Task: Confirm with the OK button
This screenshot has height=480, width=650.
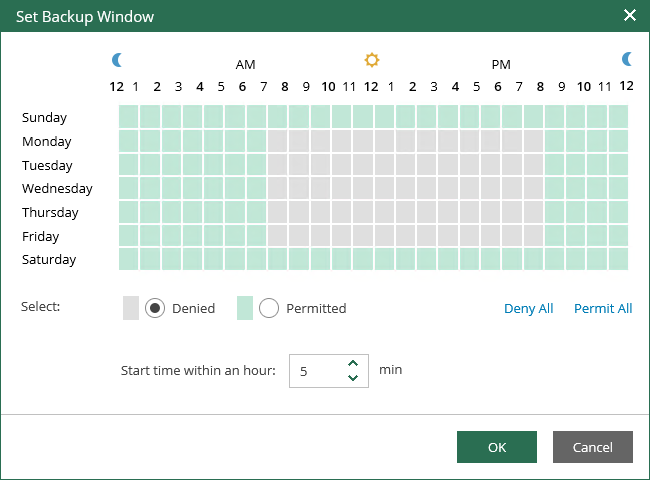Action: (497, 447)
